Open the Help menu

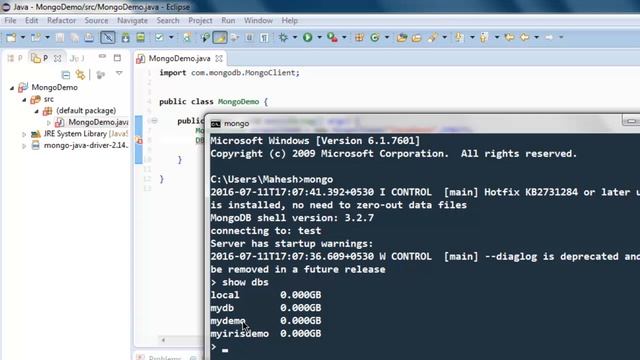289,20
